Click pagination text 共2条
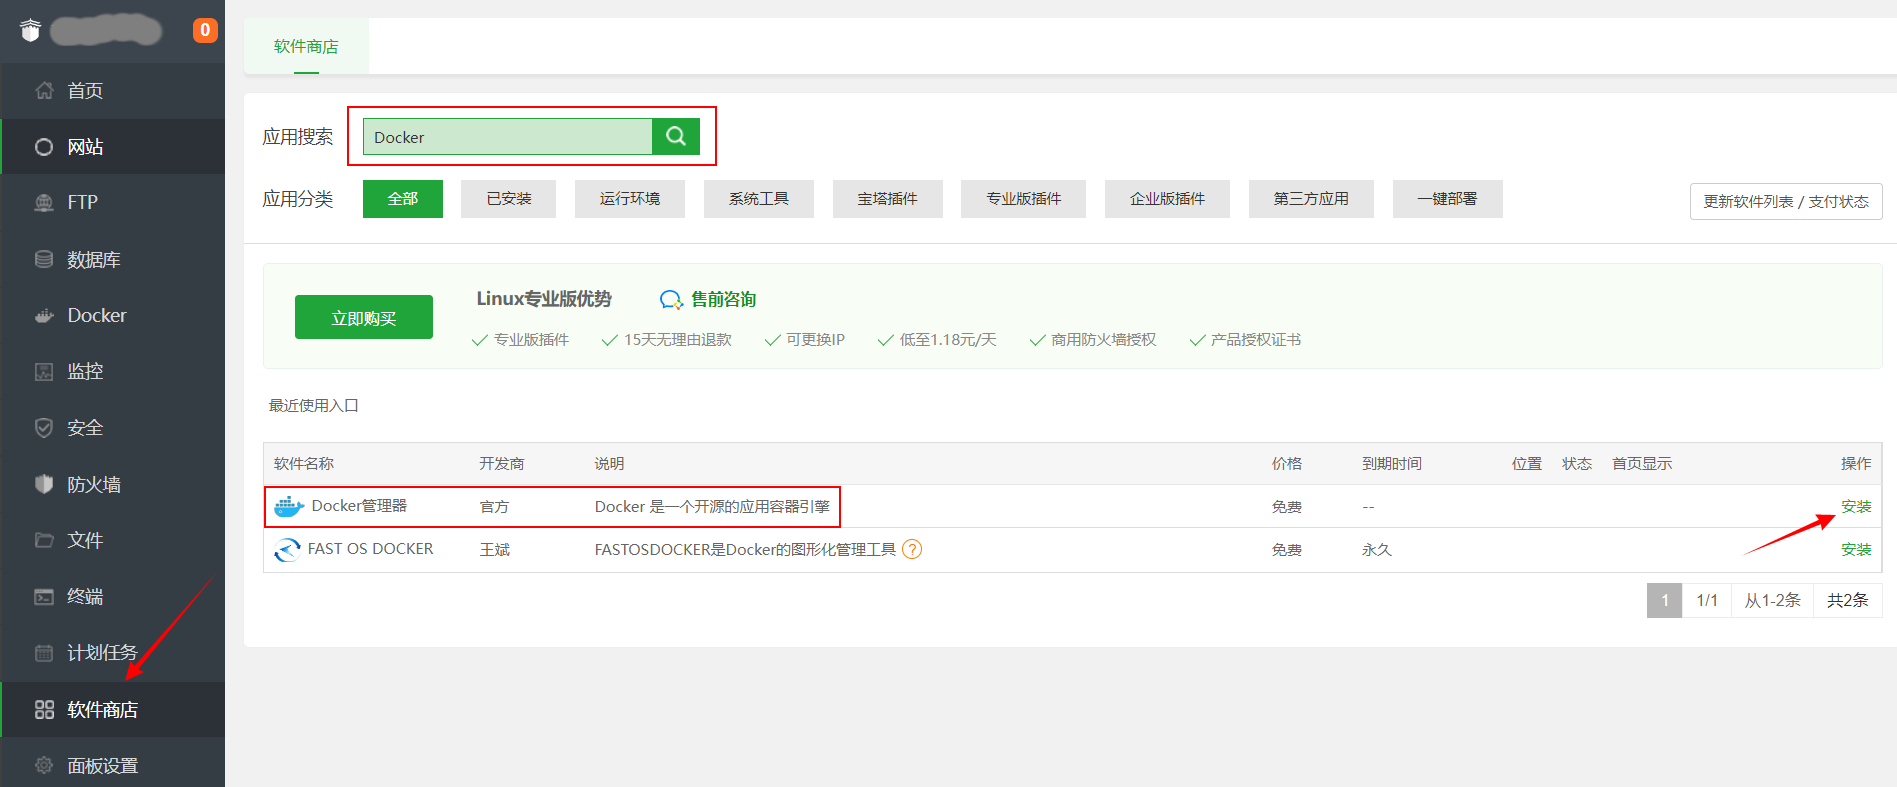The image size is (1897, 787). point(1847,600)
